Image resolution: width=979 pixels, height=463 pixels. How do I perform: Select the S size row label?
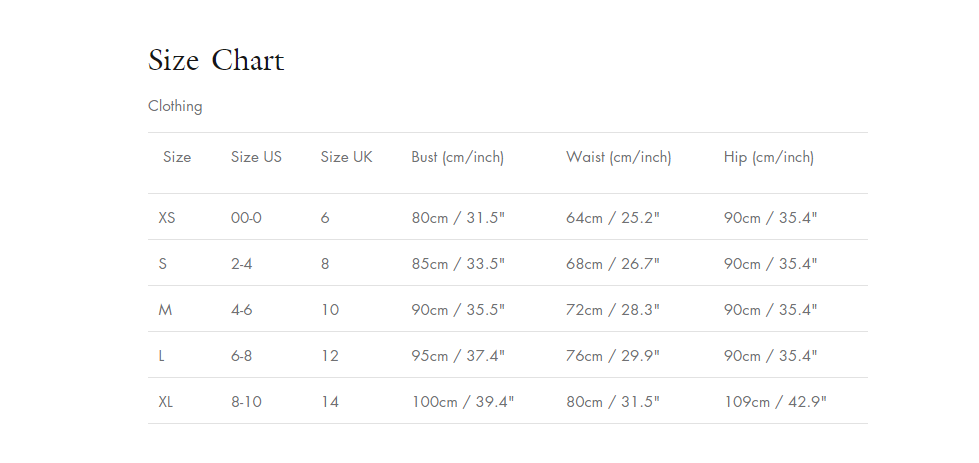[x=163, y=264]
